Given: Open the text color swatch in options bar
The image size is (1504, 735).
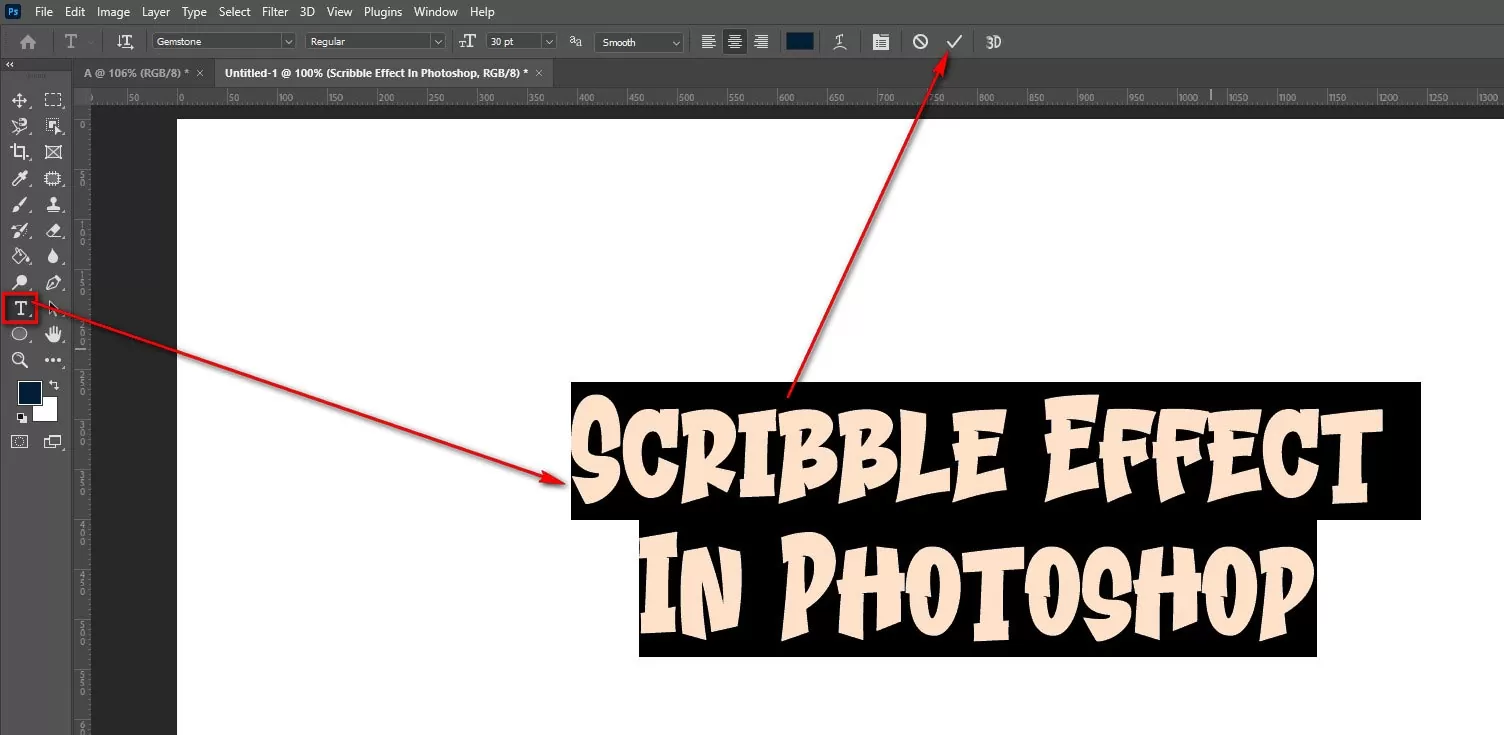Looking at the screenshot, I should tap(800, 42).
